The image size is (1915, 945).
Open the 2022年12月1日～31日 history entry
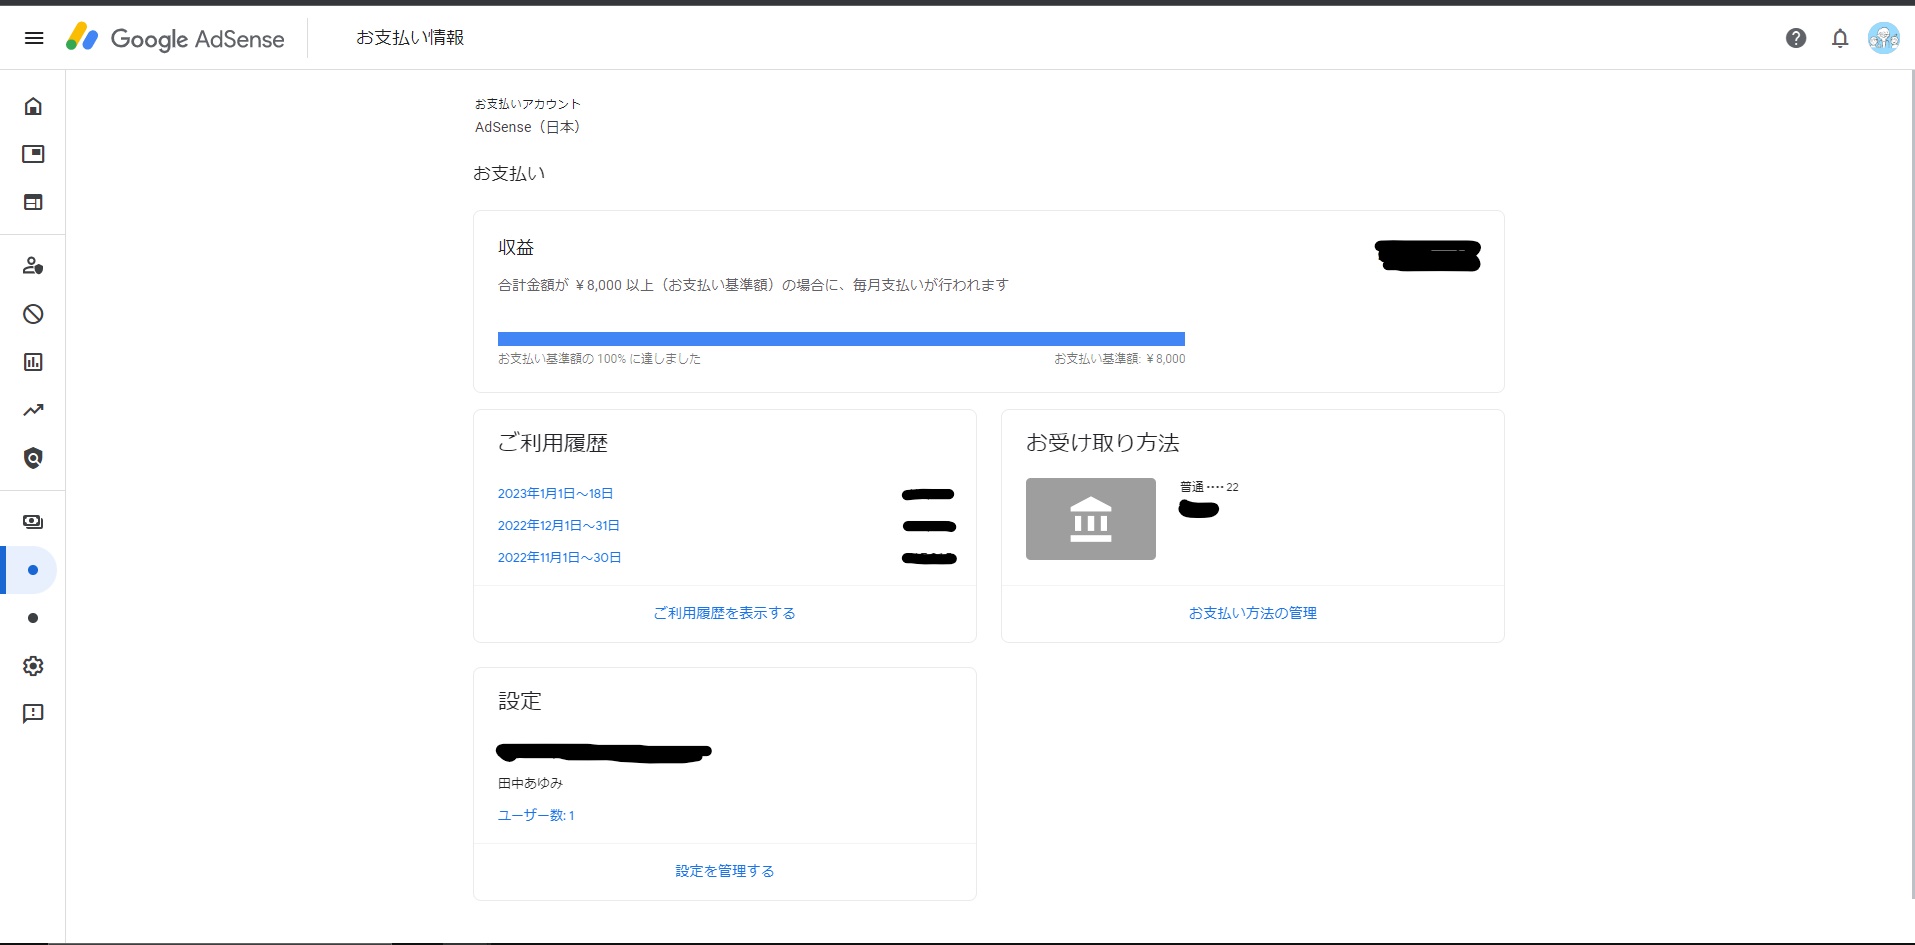pyautogui.click(x=558, y=526)
